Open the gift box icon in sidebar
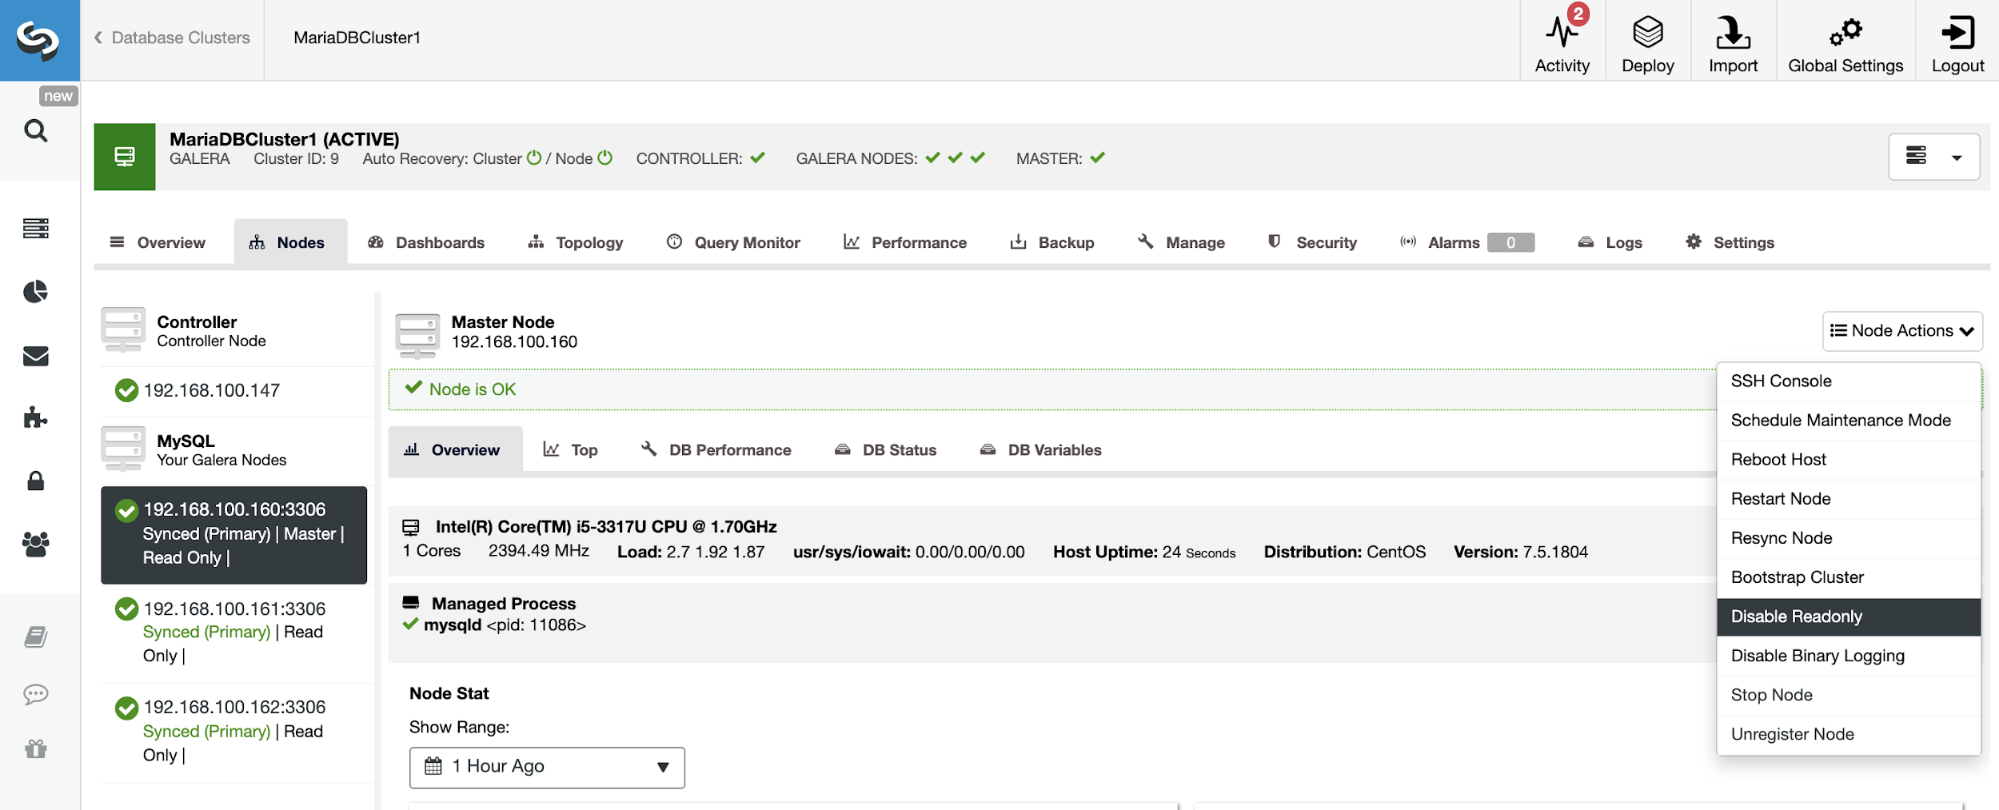The image size is (1999, 810). [36, 749]
